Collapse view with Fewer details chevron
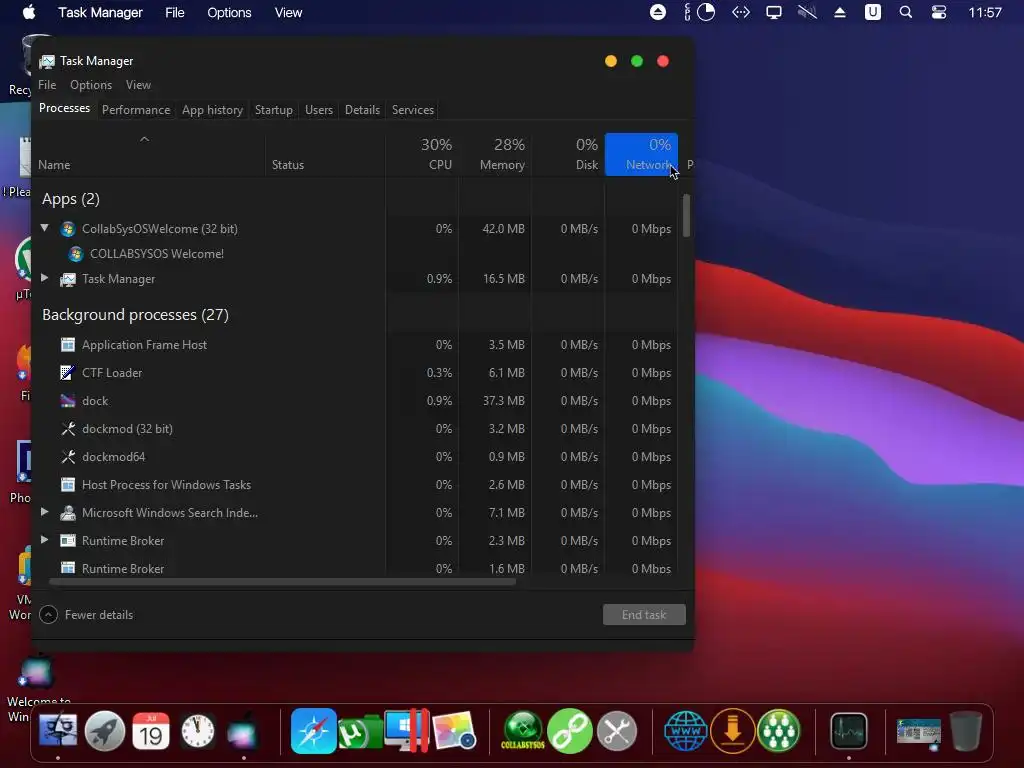This screenshot has width=1024, height=768. 49,615
